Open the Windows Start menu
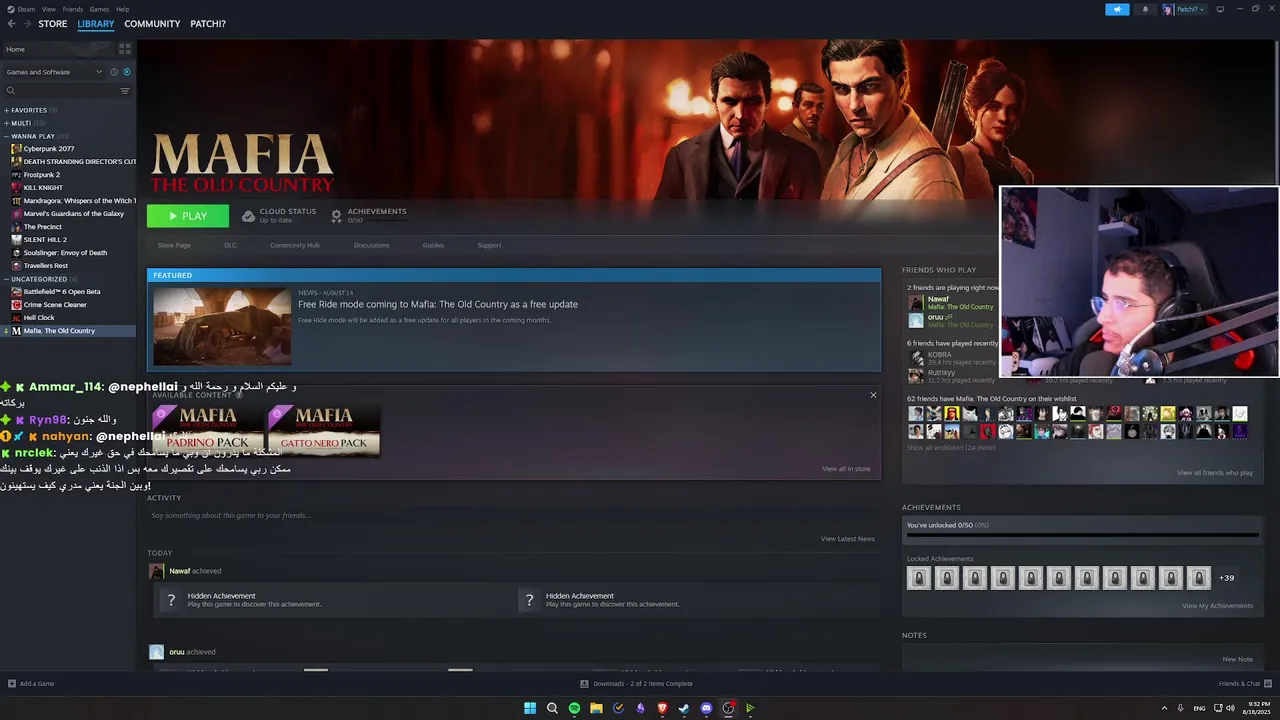 pos(530,708)
